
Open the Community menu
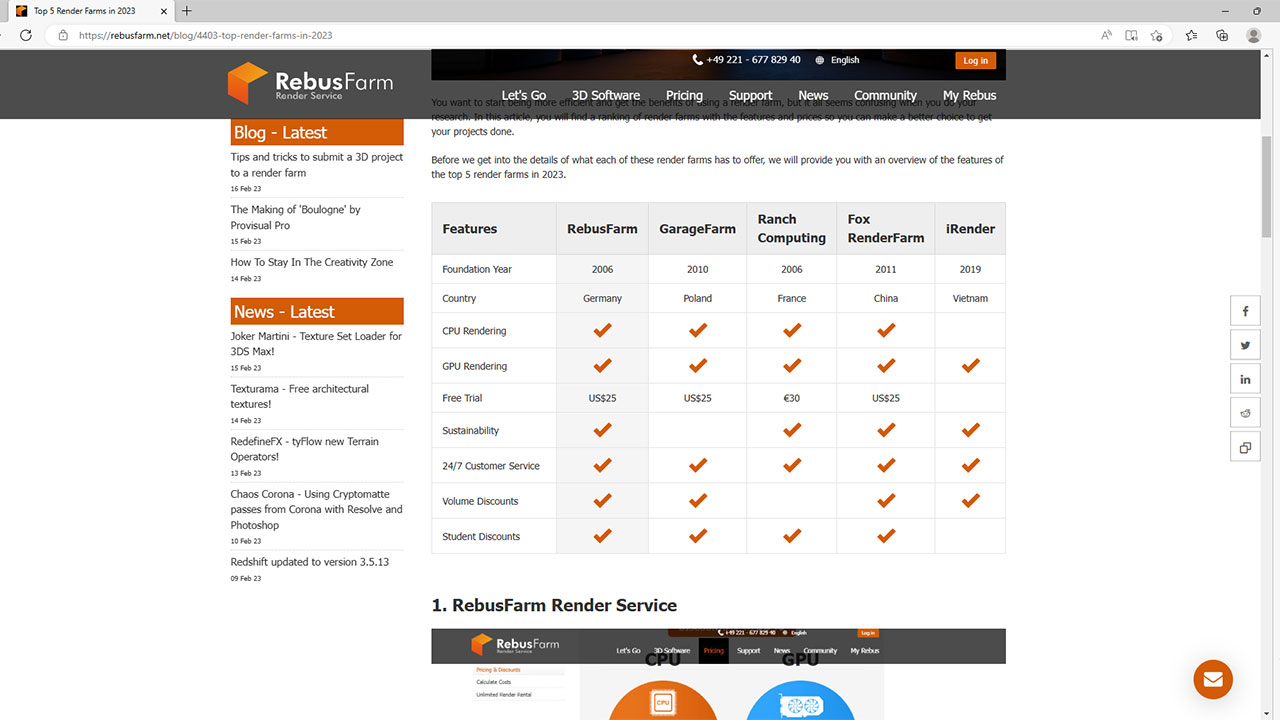885,95
